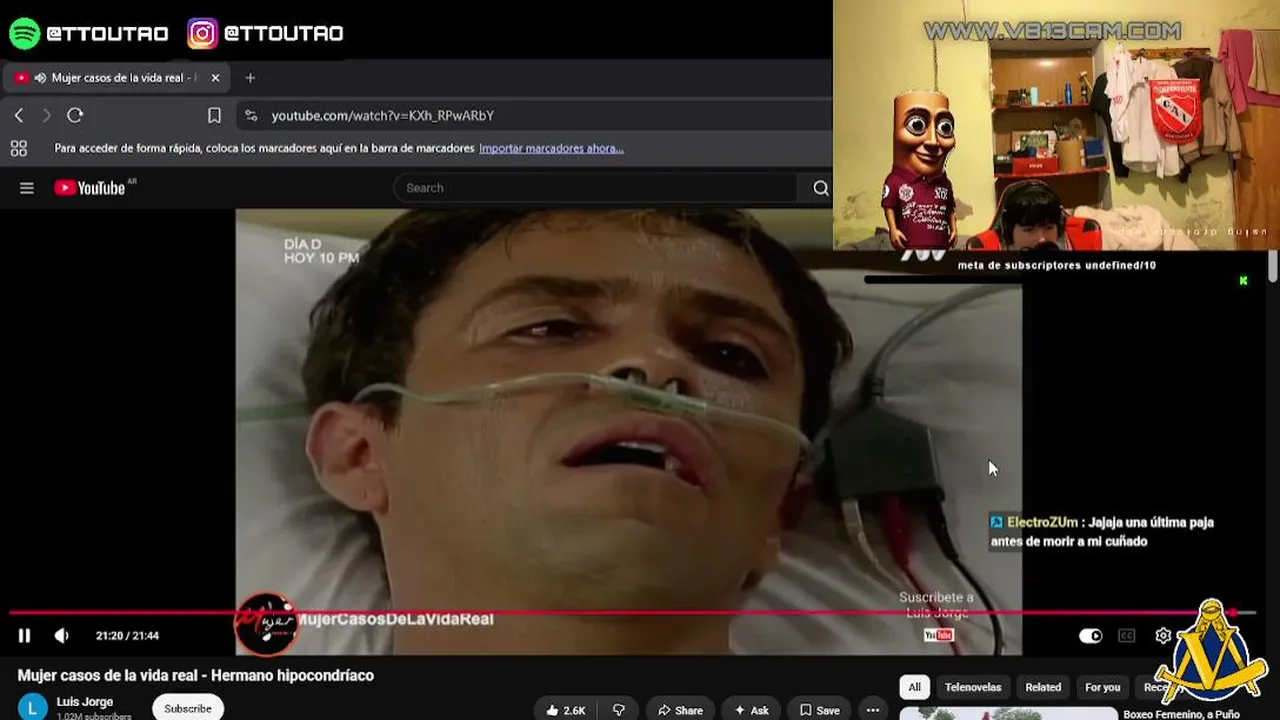Select the All filter chip
Image resolution: width=1280 pixels, height=720 pixels.
pos(914,687)
